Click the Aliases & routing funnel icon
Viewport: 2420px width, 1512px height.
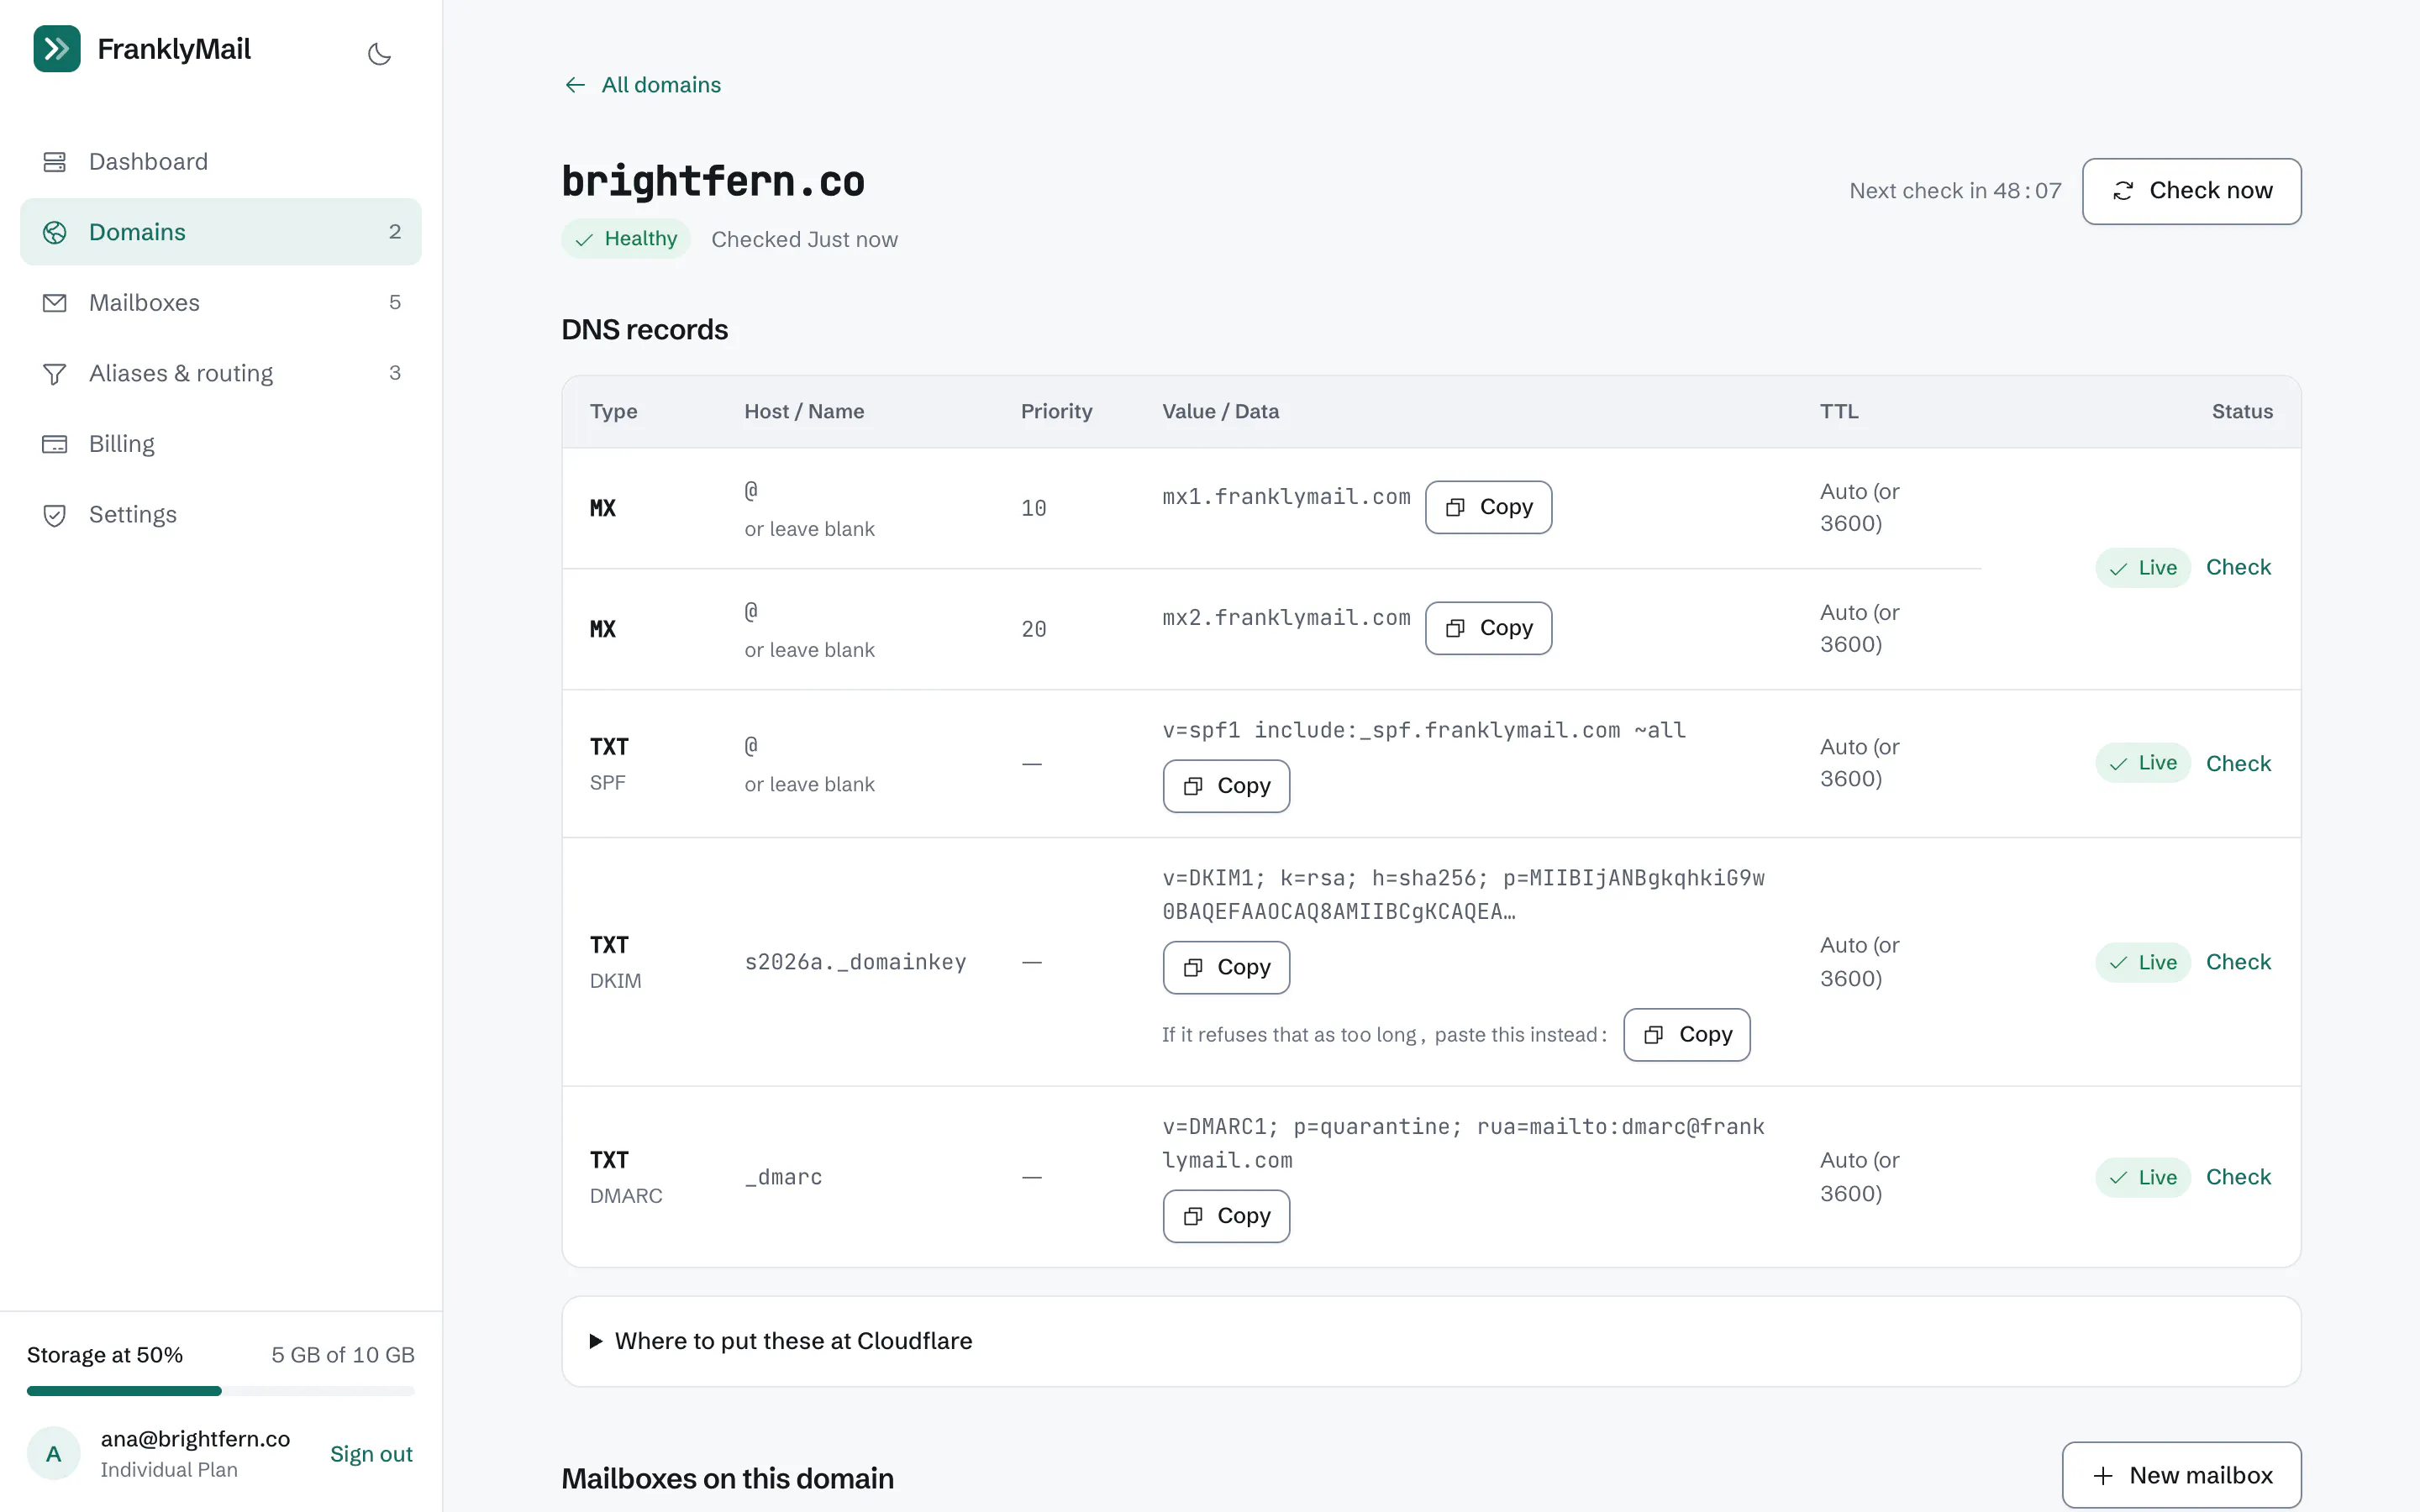click(55, 373)
